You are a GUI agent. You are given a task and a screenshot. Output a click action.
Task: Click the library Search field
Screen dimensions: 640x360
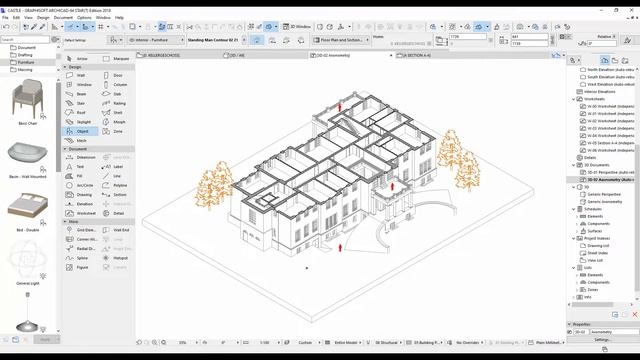click(x=25, y=40)
